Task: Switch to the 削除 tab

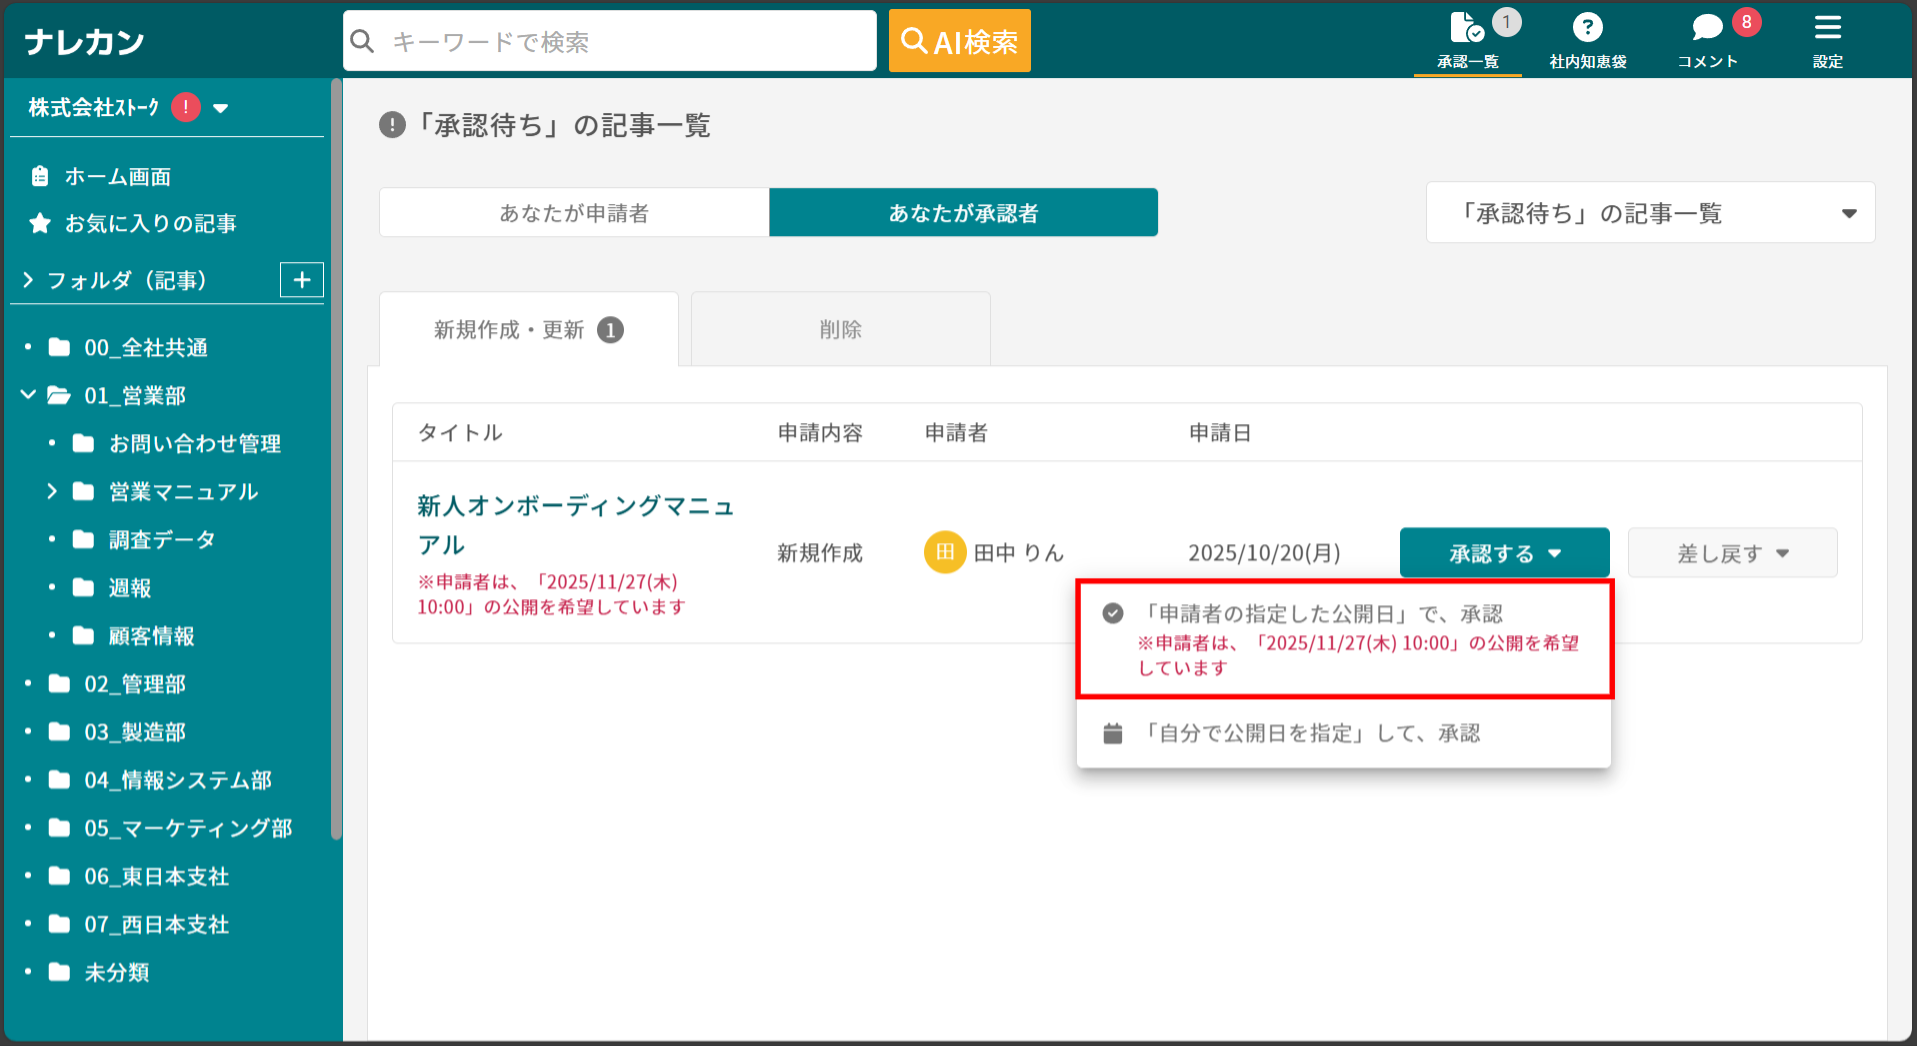Action: 840,328
